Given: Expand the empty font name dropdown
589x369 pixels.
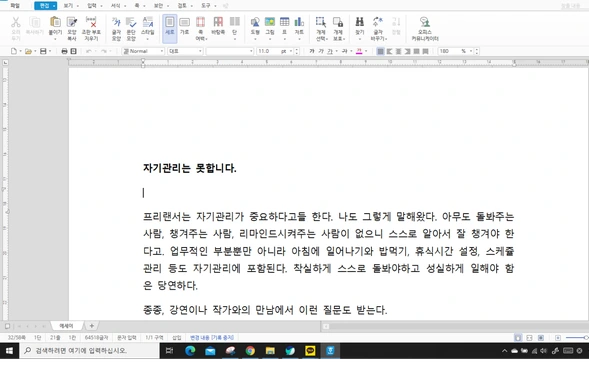Looking at the screenshot, I should 251,51.
